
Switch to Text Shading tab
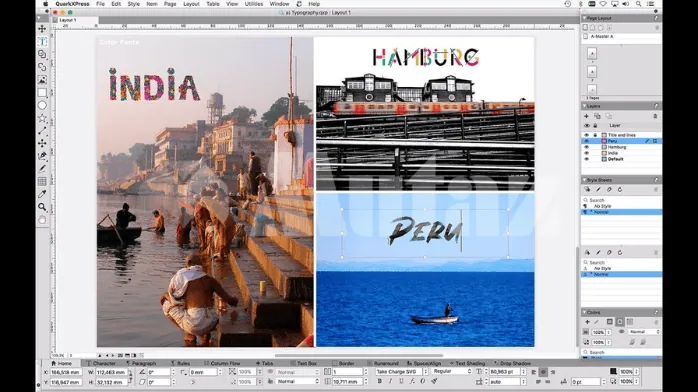point(467,364)
